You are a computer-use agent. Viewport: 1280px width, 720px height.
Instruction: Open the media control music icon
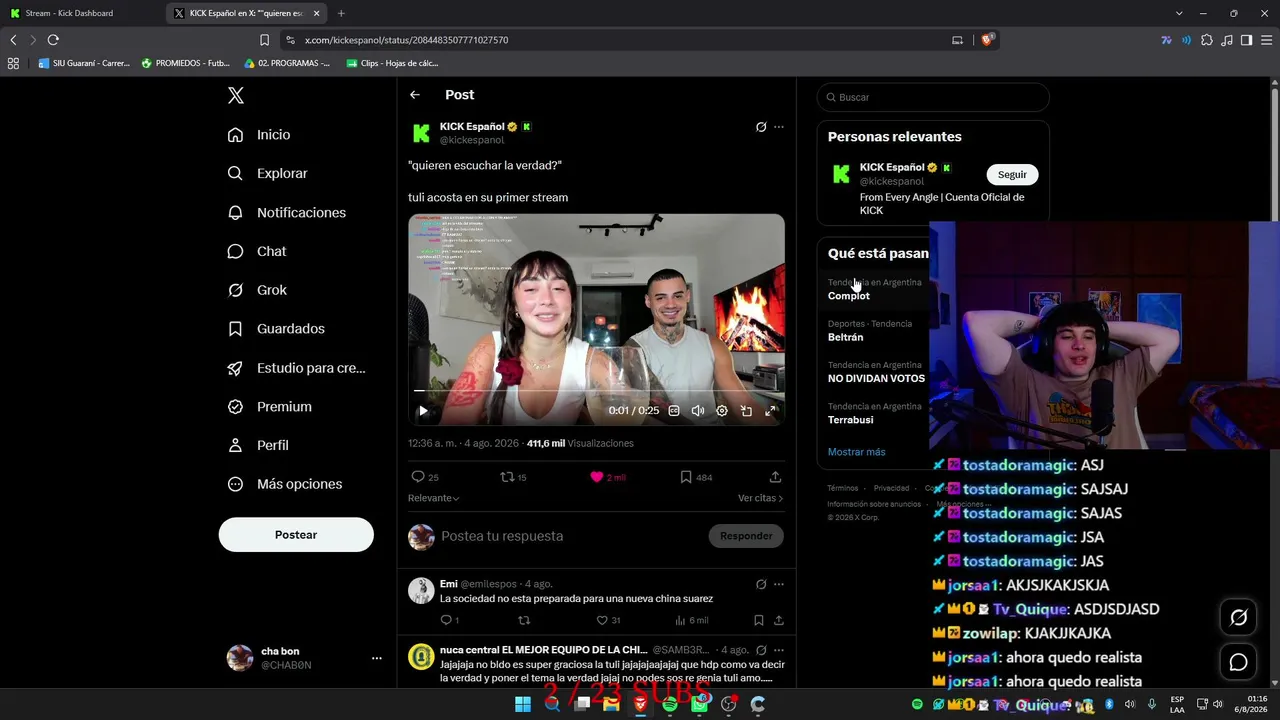pos(1227,40)
